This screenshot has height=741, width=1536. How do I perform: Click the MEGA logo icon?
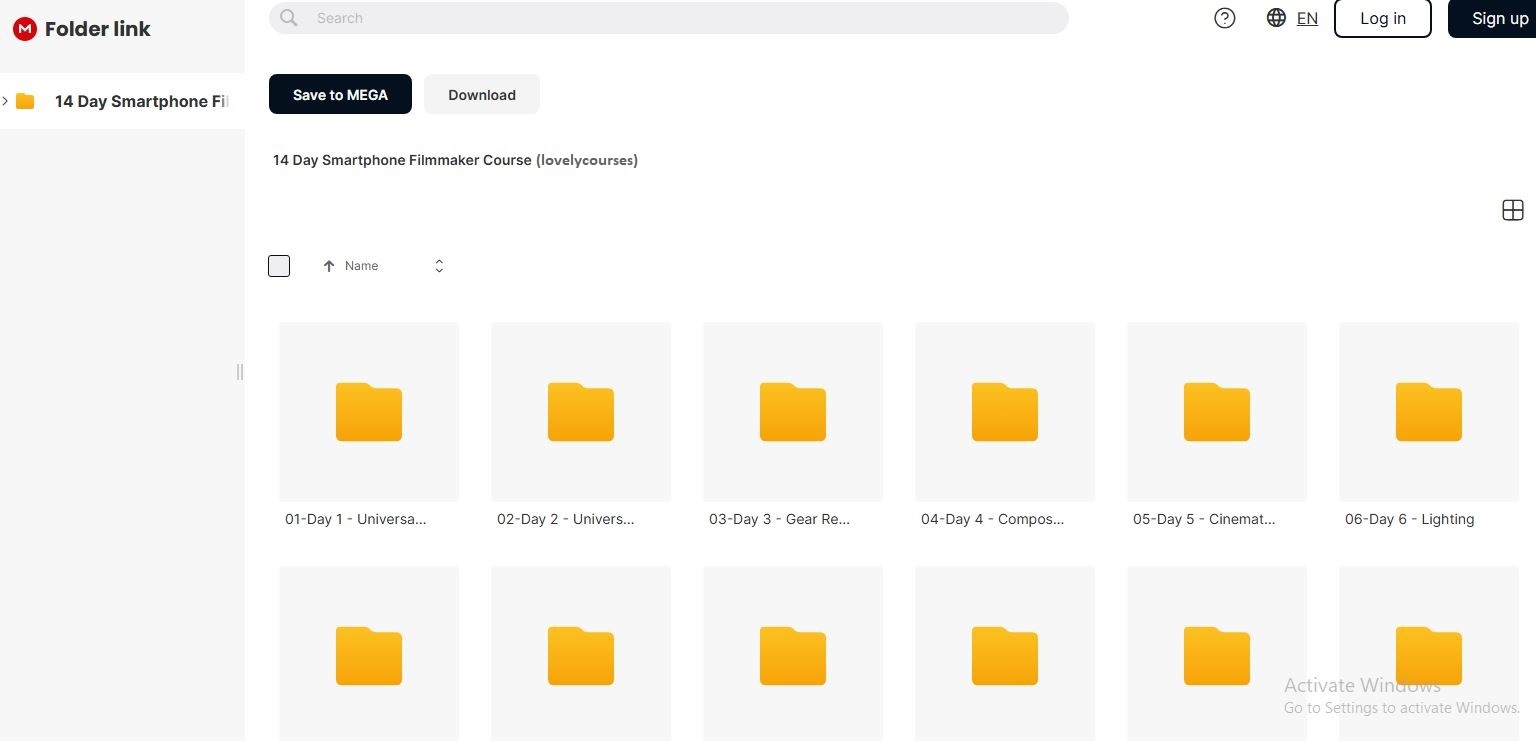25,29
